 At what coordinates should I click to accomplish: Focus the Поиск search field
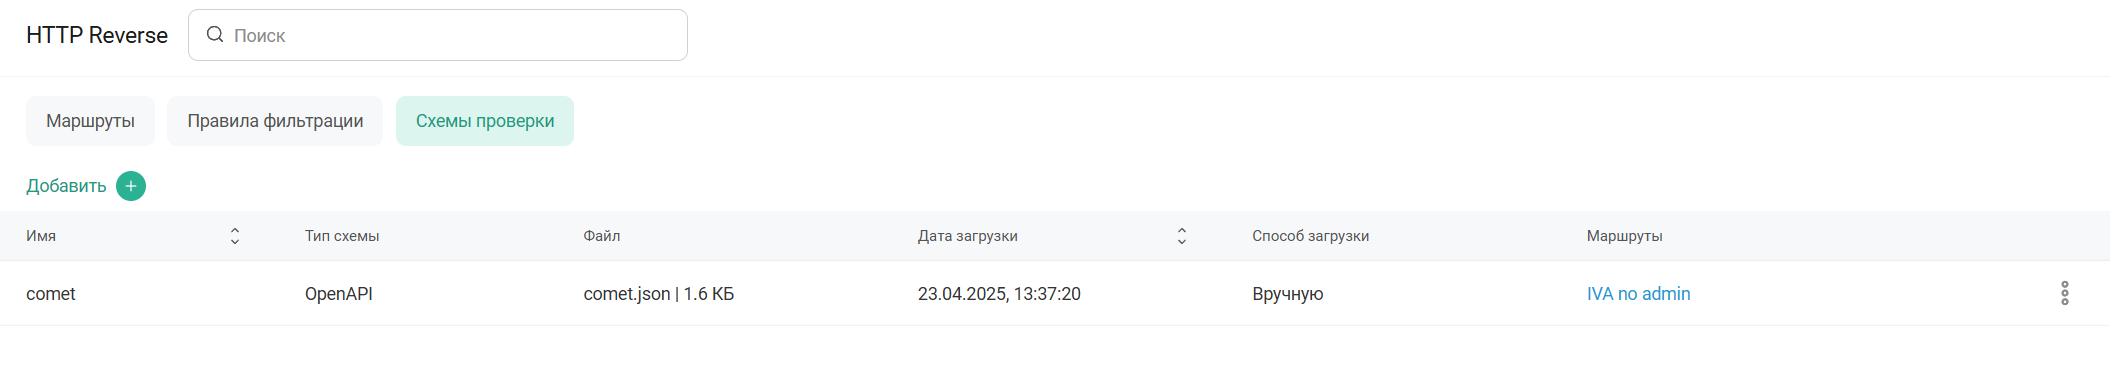click(438, 35)
